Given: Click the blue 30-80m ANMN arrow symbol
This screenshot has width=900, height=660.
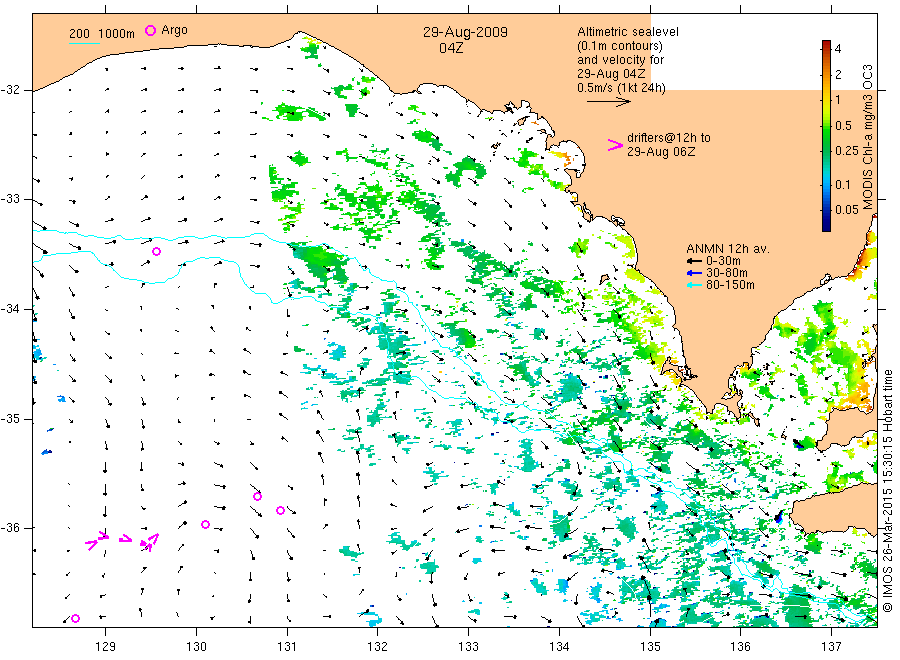Looking at the screenshot, I should click(x=695, y=273).
